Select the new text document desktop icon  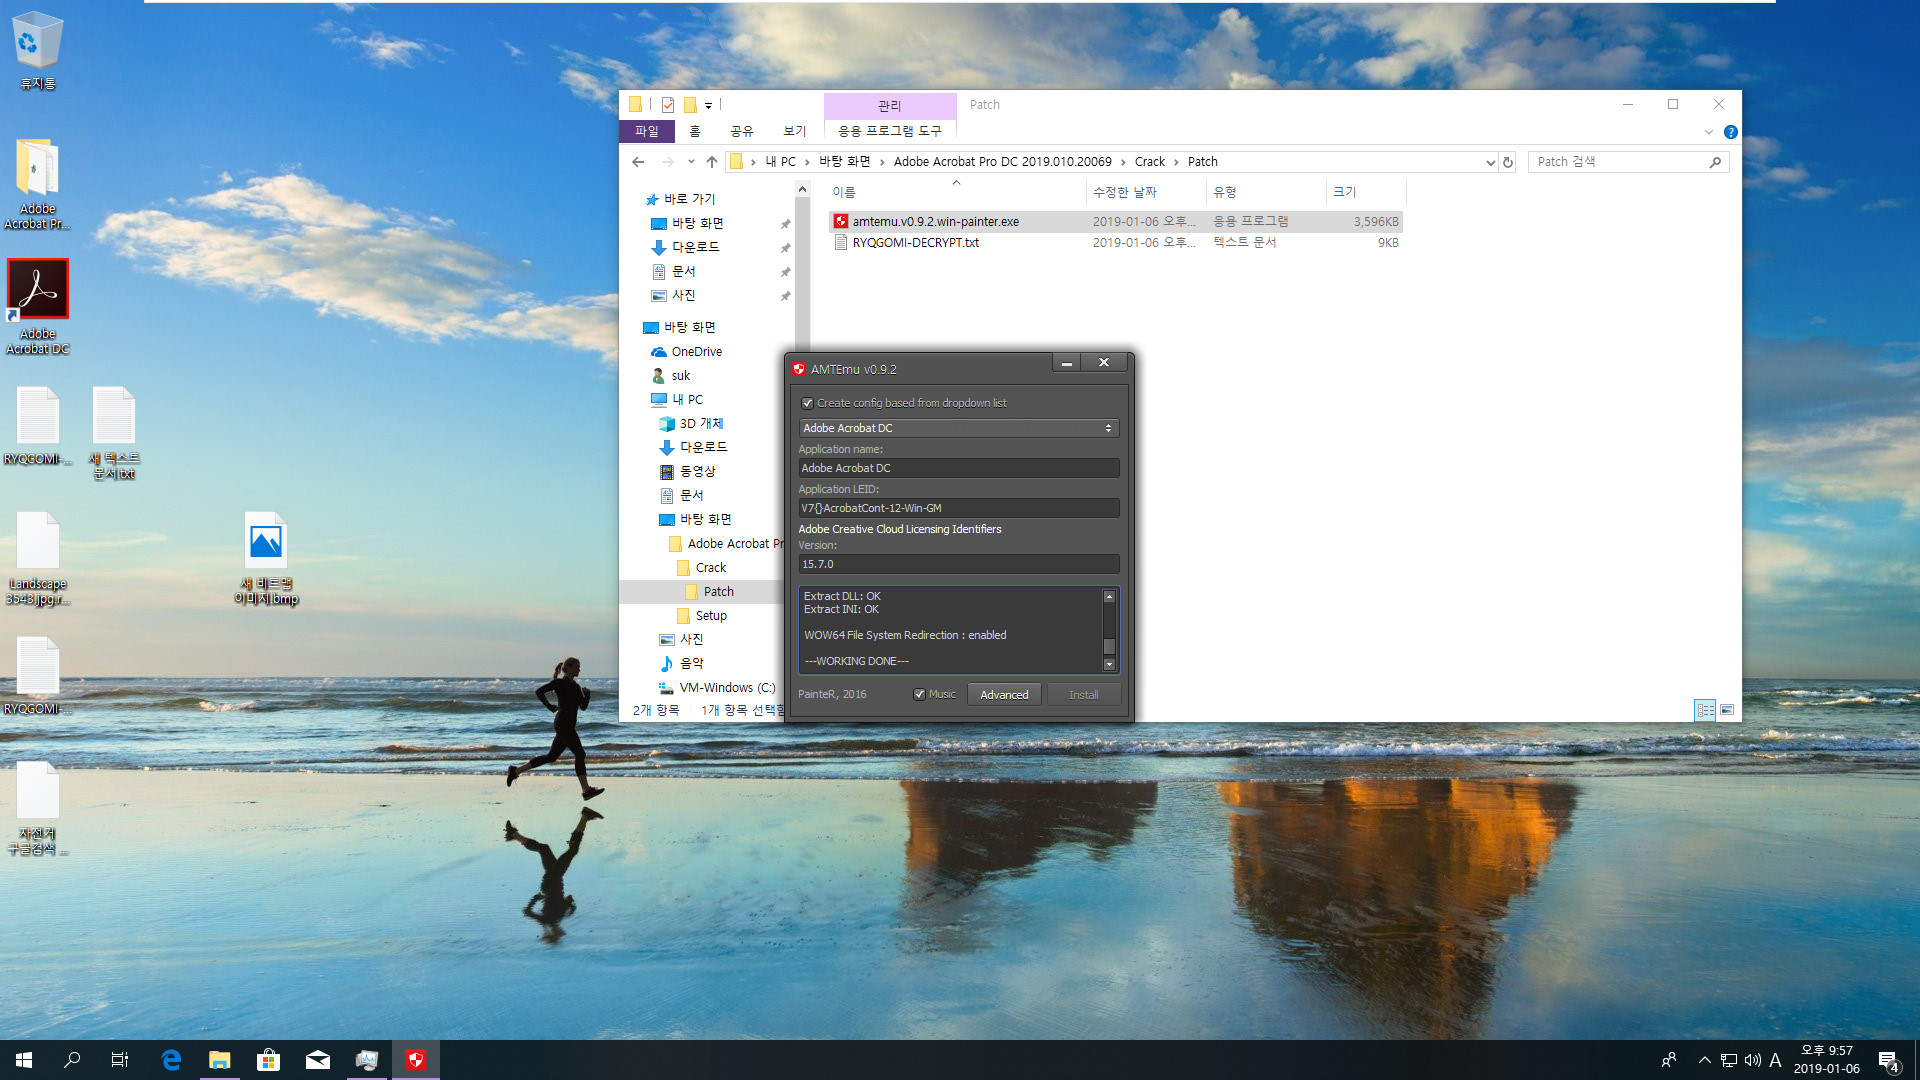click(x=114, y=433)
